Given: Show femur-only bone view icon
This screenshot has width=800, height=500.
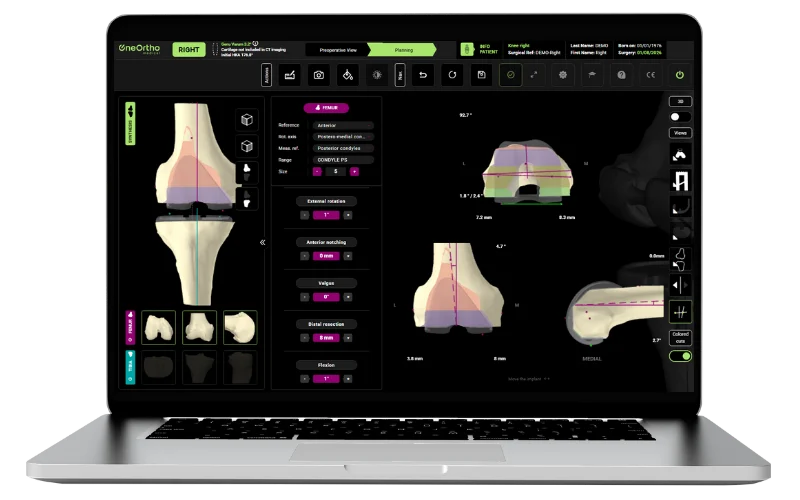Looking at the screenshot, I should point(247,172).
